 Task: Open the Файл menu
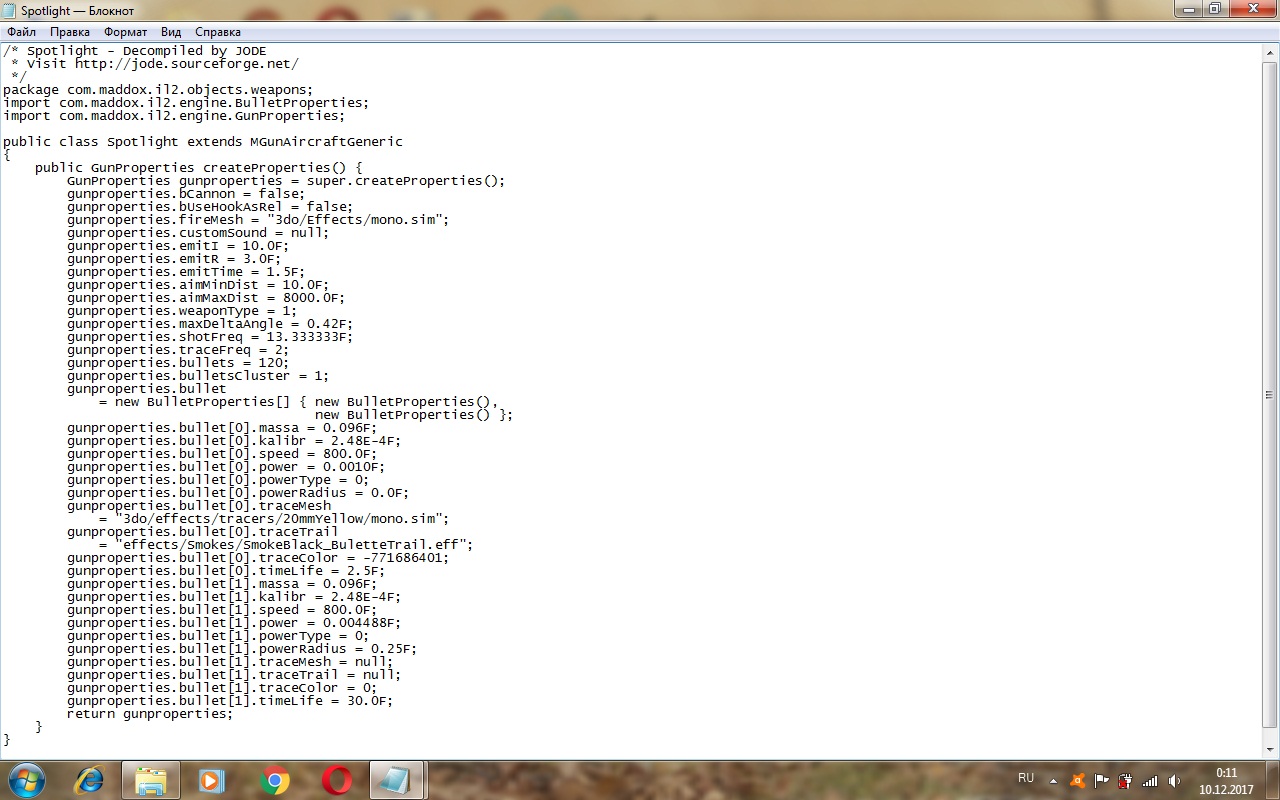click(21, 32)
